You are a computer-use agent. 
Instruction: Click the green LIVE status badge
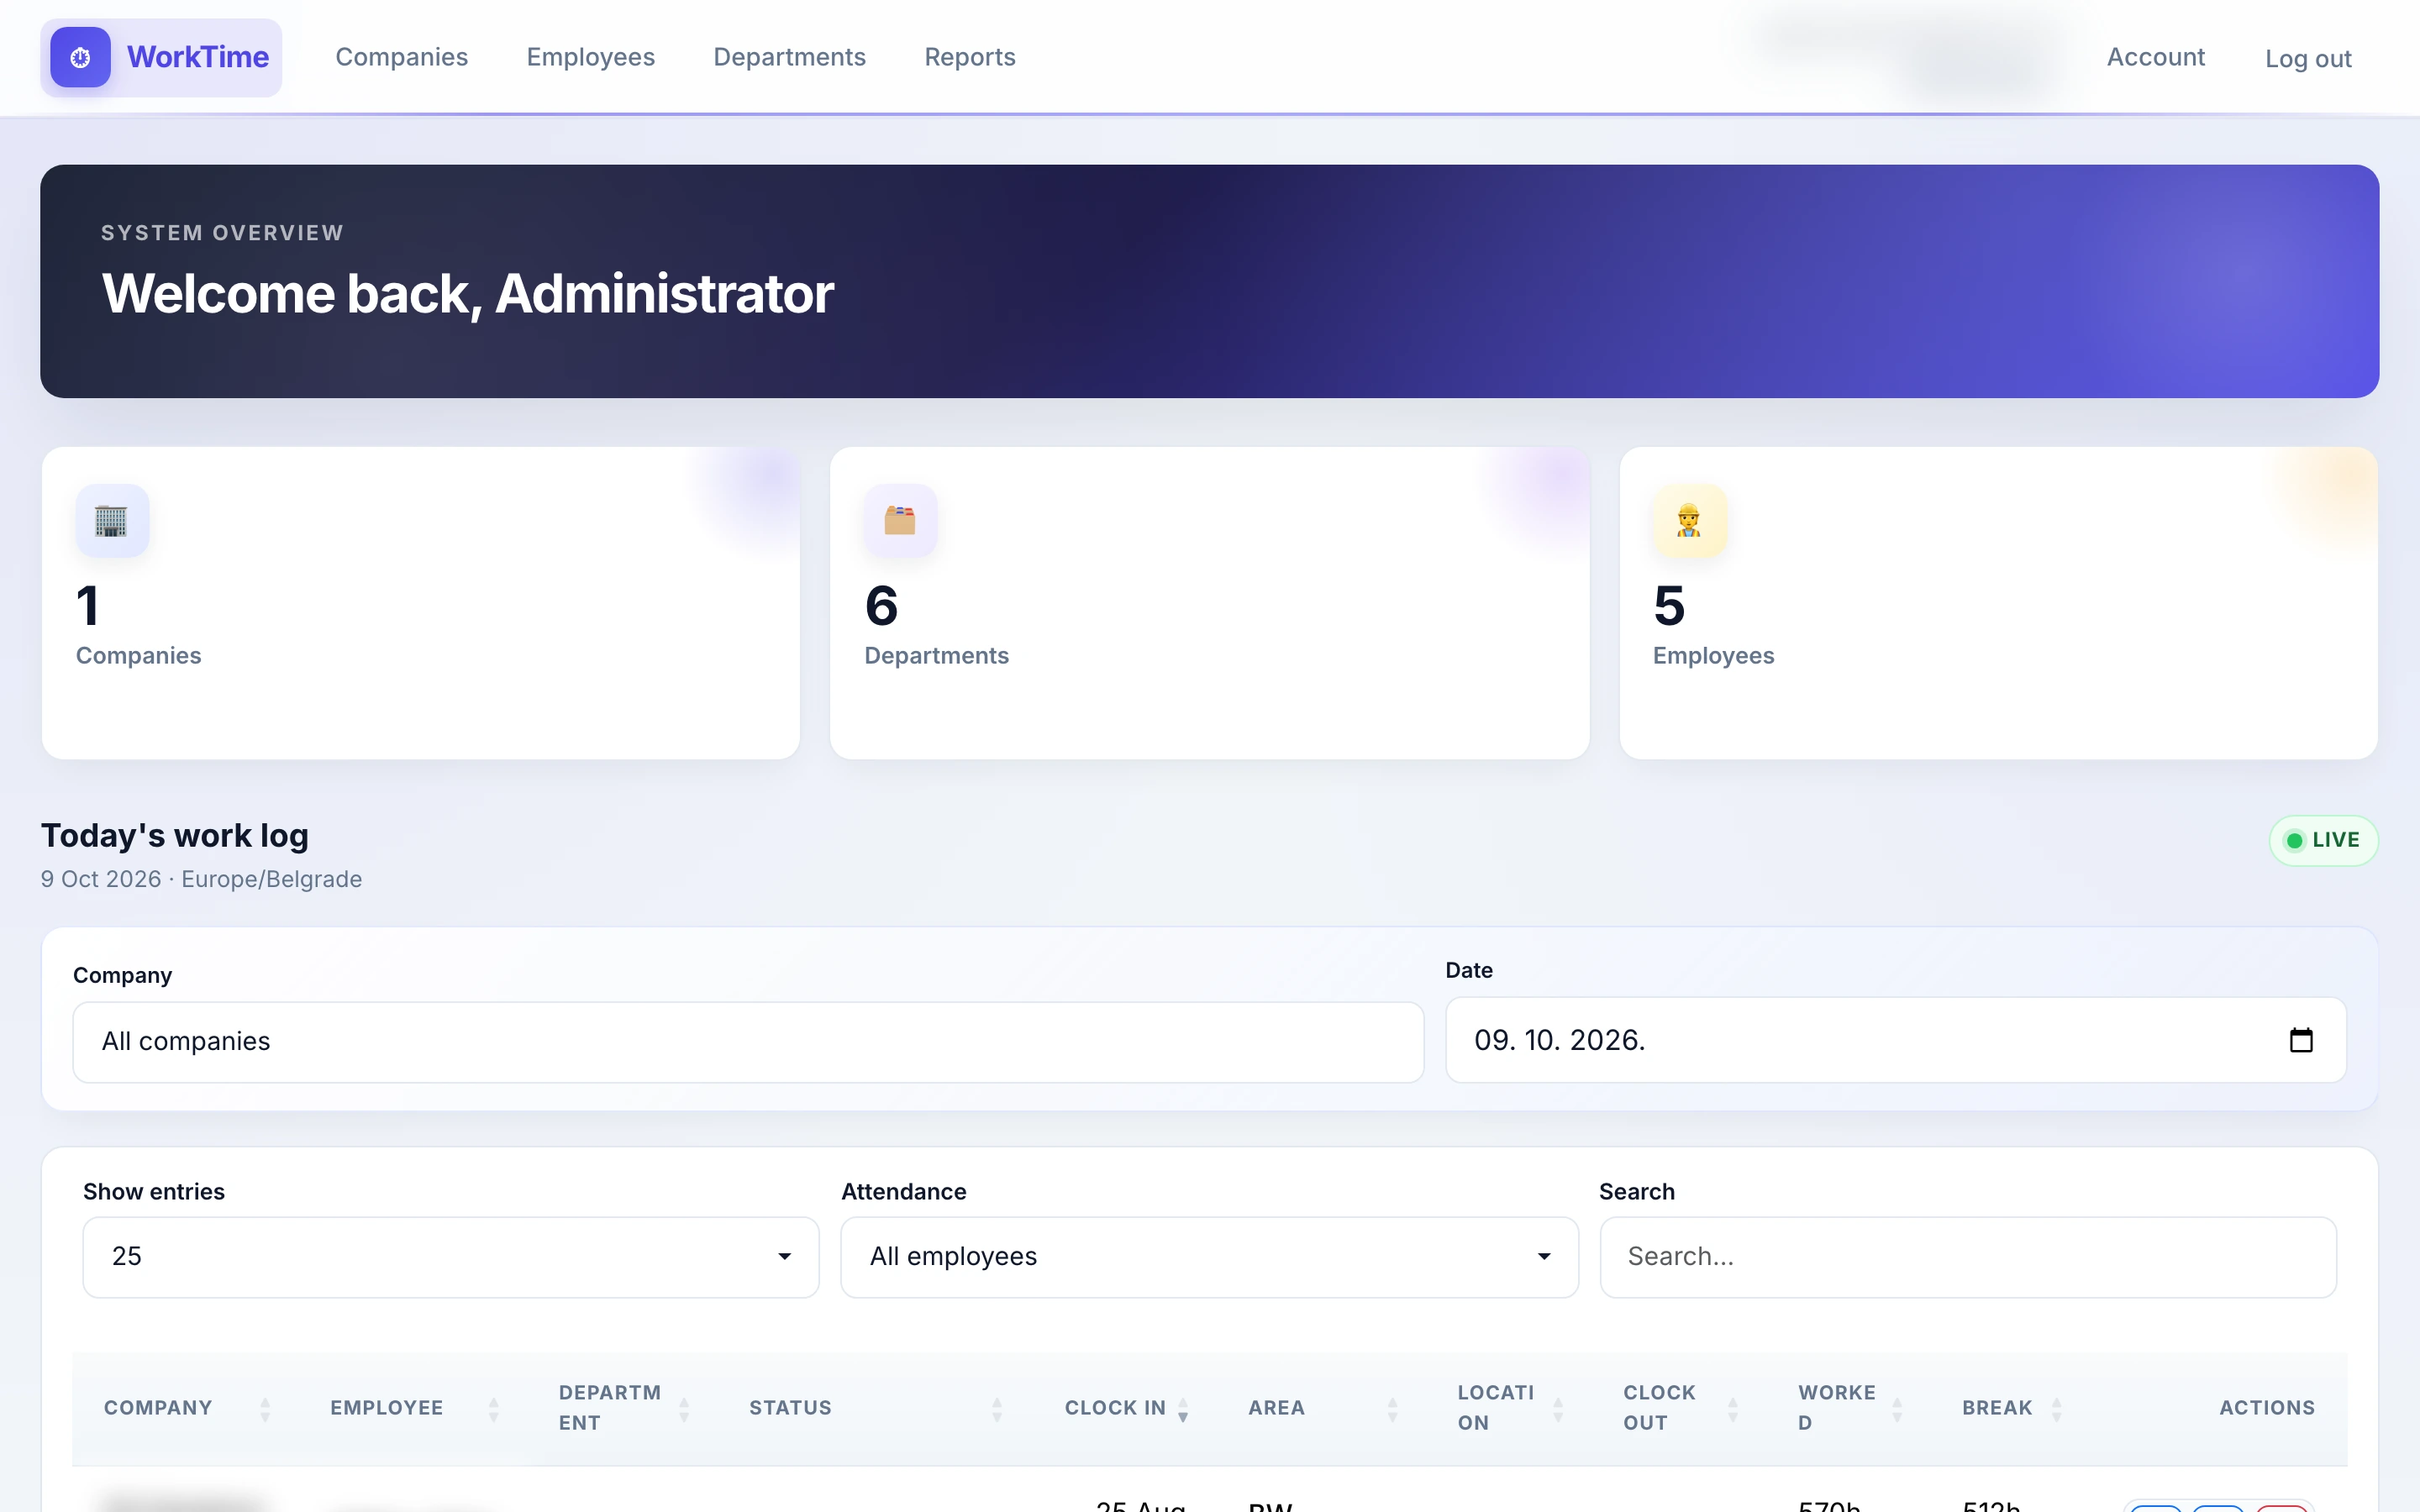[x=2323, y=840]
